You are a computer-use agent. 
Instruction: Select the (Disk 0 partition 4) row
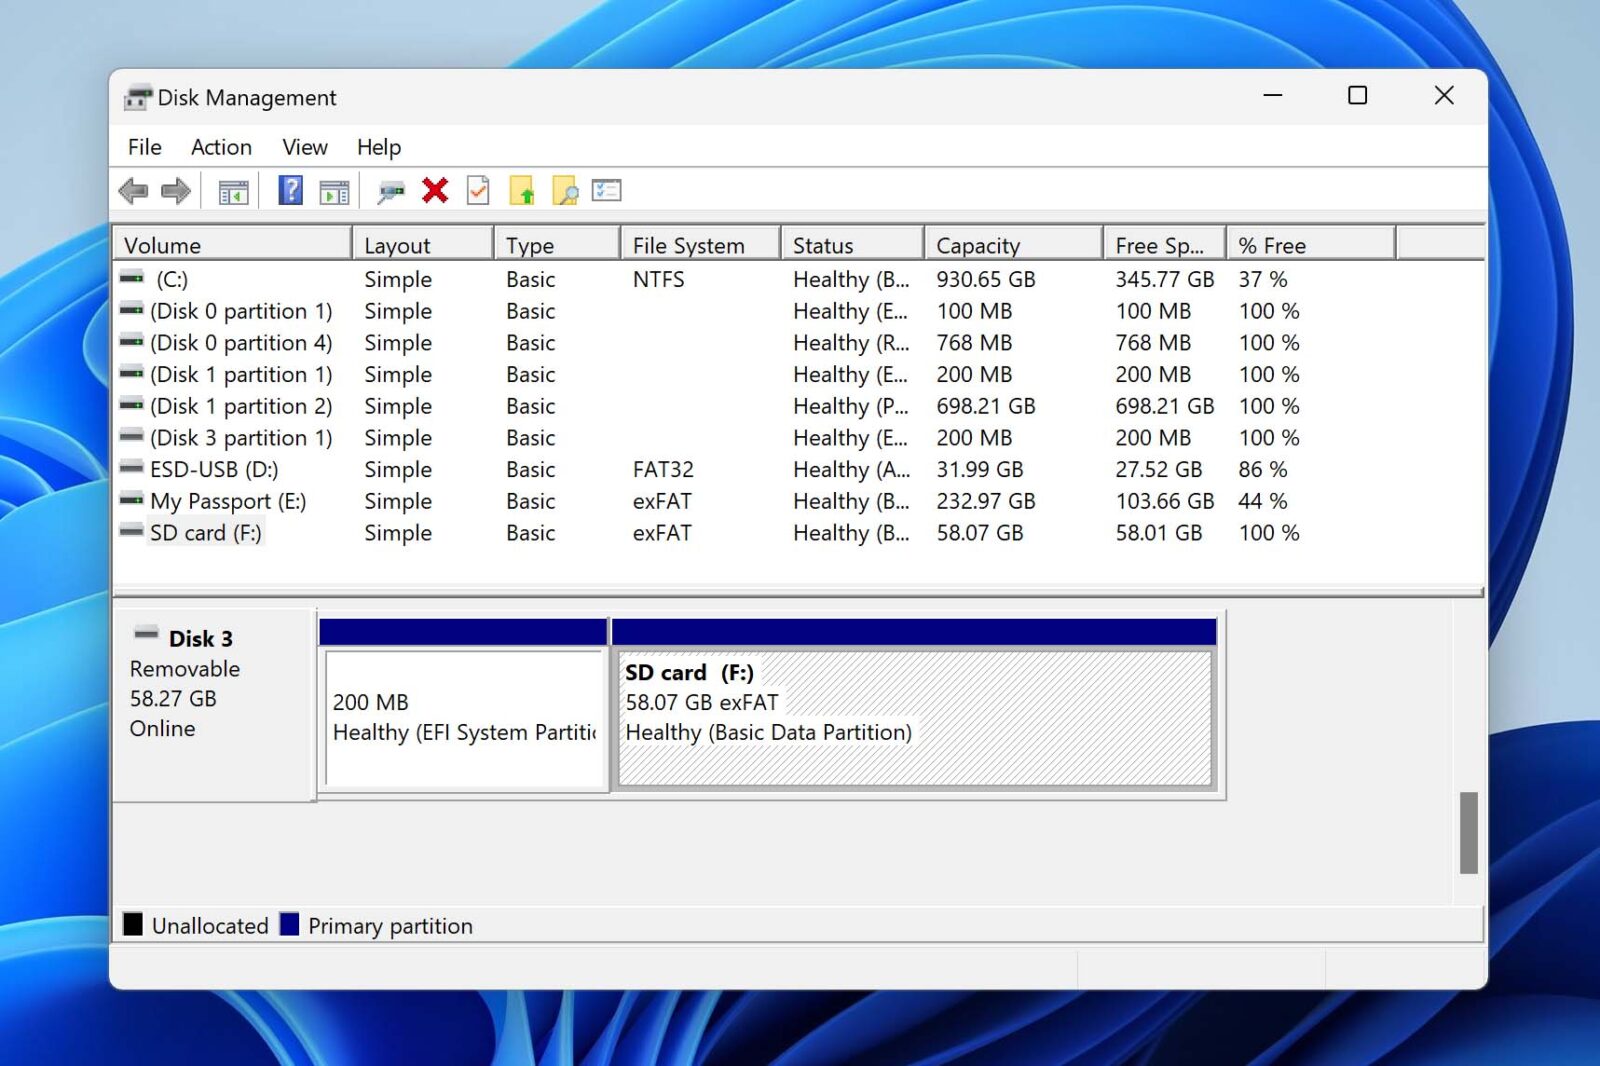tap(798, 343)
